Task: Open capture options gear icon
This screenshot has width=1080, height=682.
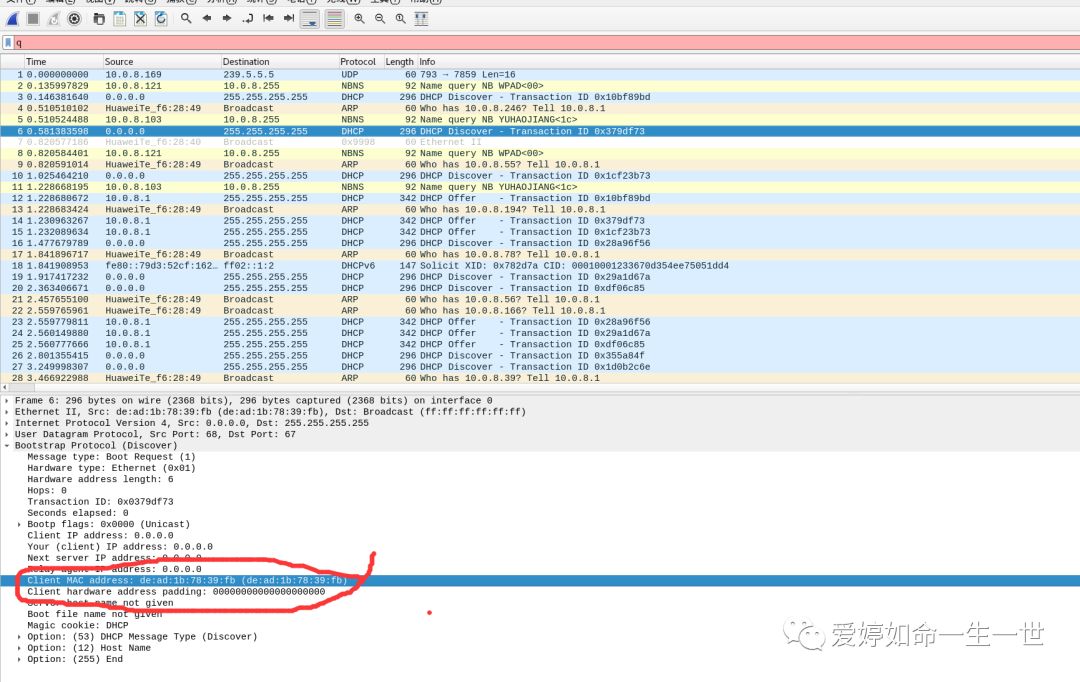Action: [x=74, y=19]
